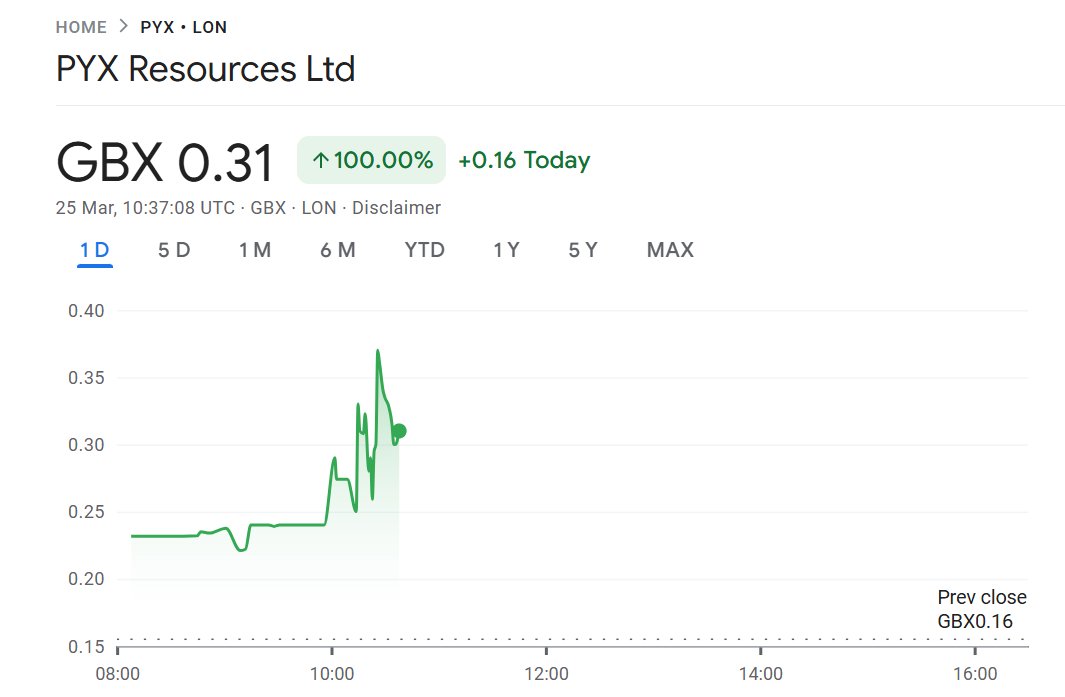1065x697 pixels.
Task: Display the MAX time range
Action: [670, 250]
